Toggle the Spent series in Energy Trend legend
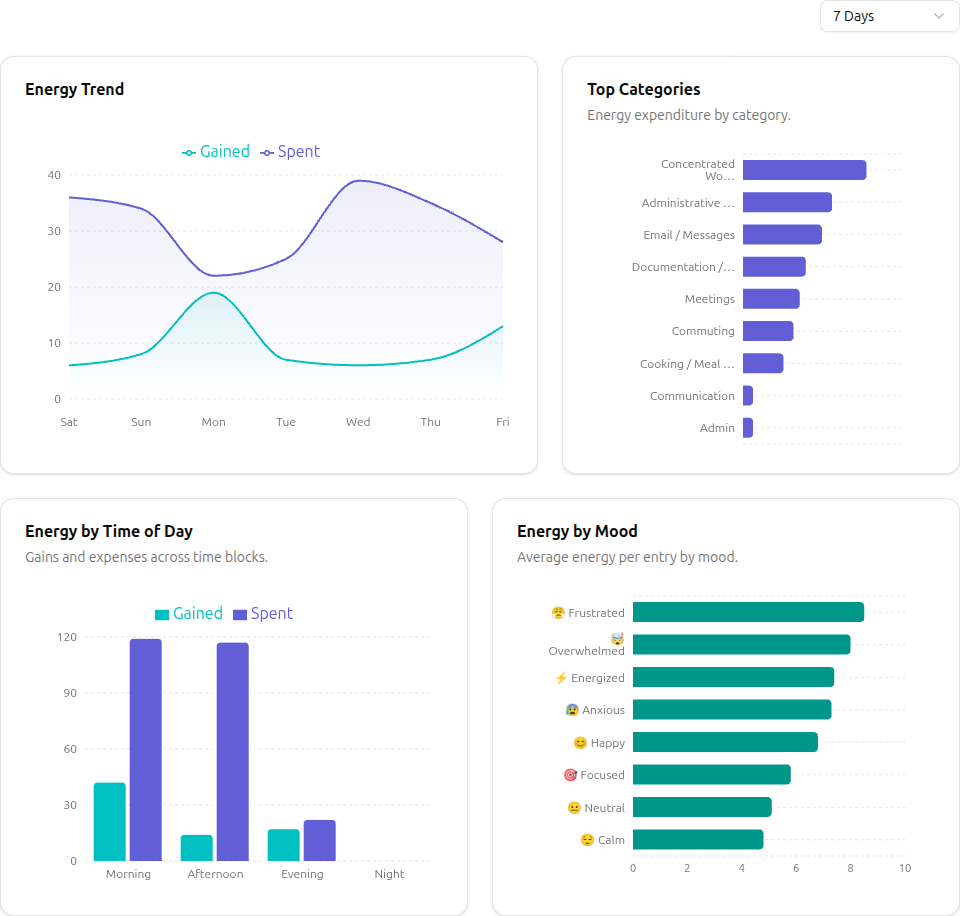Image resolution: width=960 pixels, height=916 pixels. (x=290, y=151)
